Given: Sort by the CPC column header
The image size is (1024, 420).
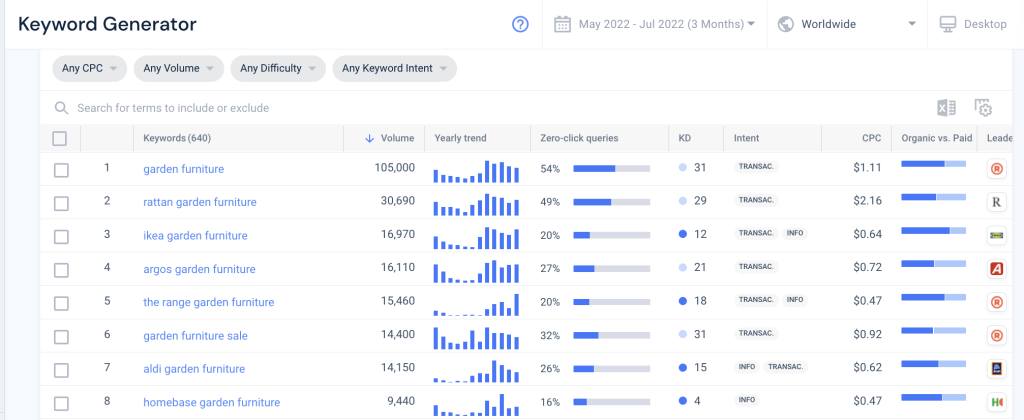Looking at the screenshot, I should [x=871, y=138].
